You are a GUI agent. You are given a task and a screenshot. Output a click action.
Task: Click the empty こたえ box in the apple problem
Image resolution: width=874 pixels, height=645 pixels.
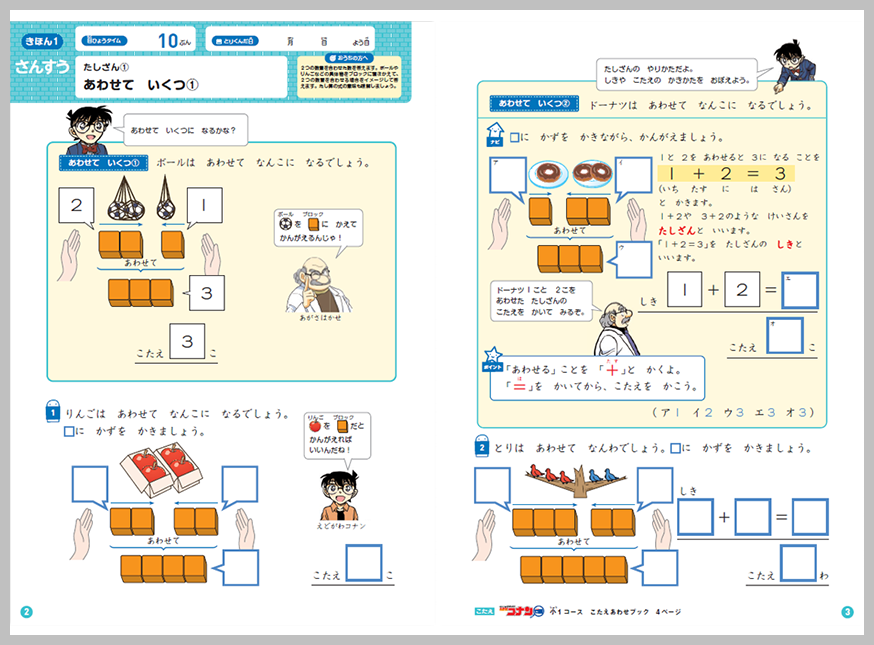click(364, 563)
